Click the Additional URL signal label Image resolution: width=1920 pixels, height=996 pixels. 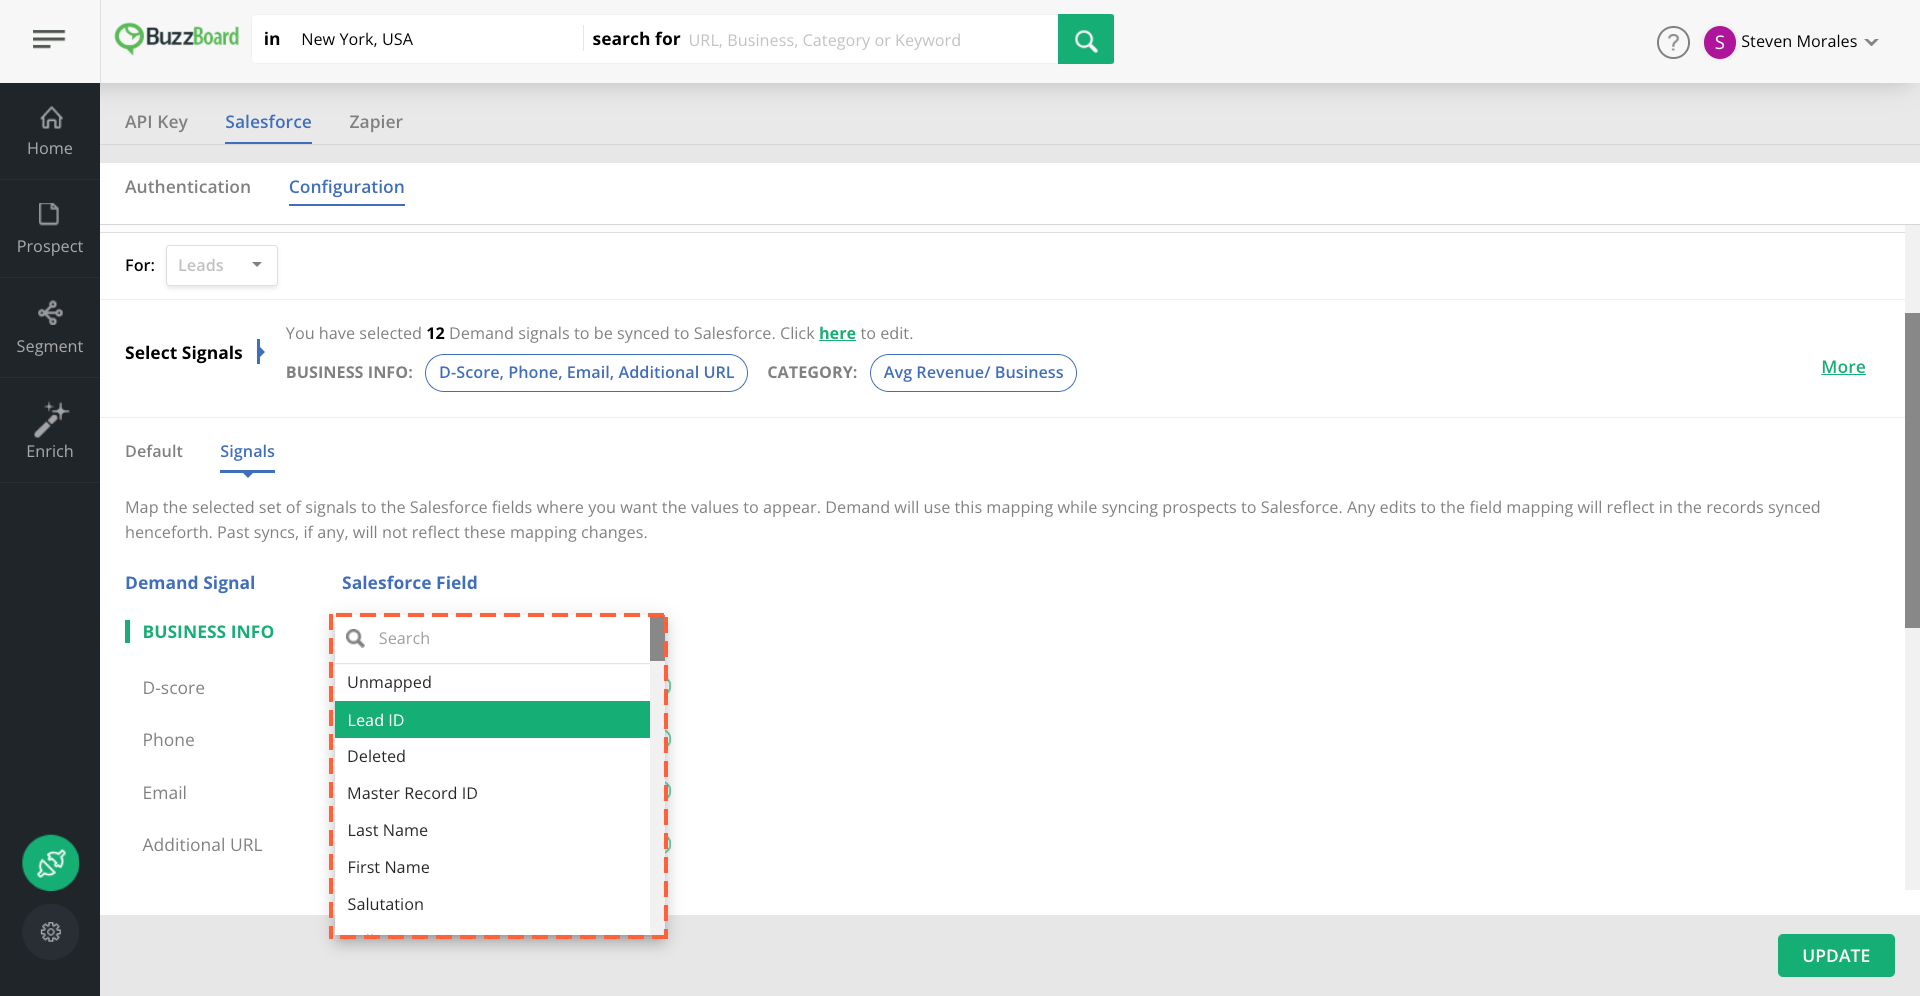coord(202,845)
